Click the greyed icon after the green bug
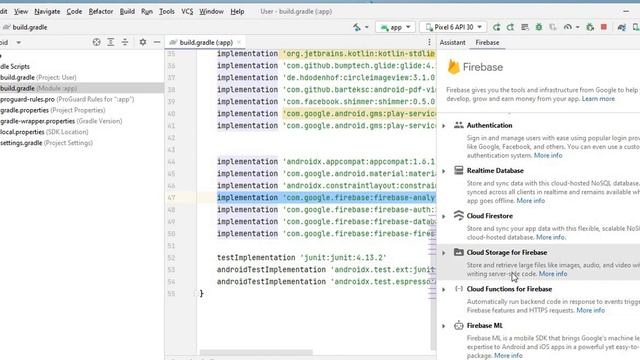Viewport: 640px width, 360px height. [x=553, y=27]
